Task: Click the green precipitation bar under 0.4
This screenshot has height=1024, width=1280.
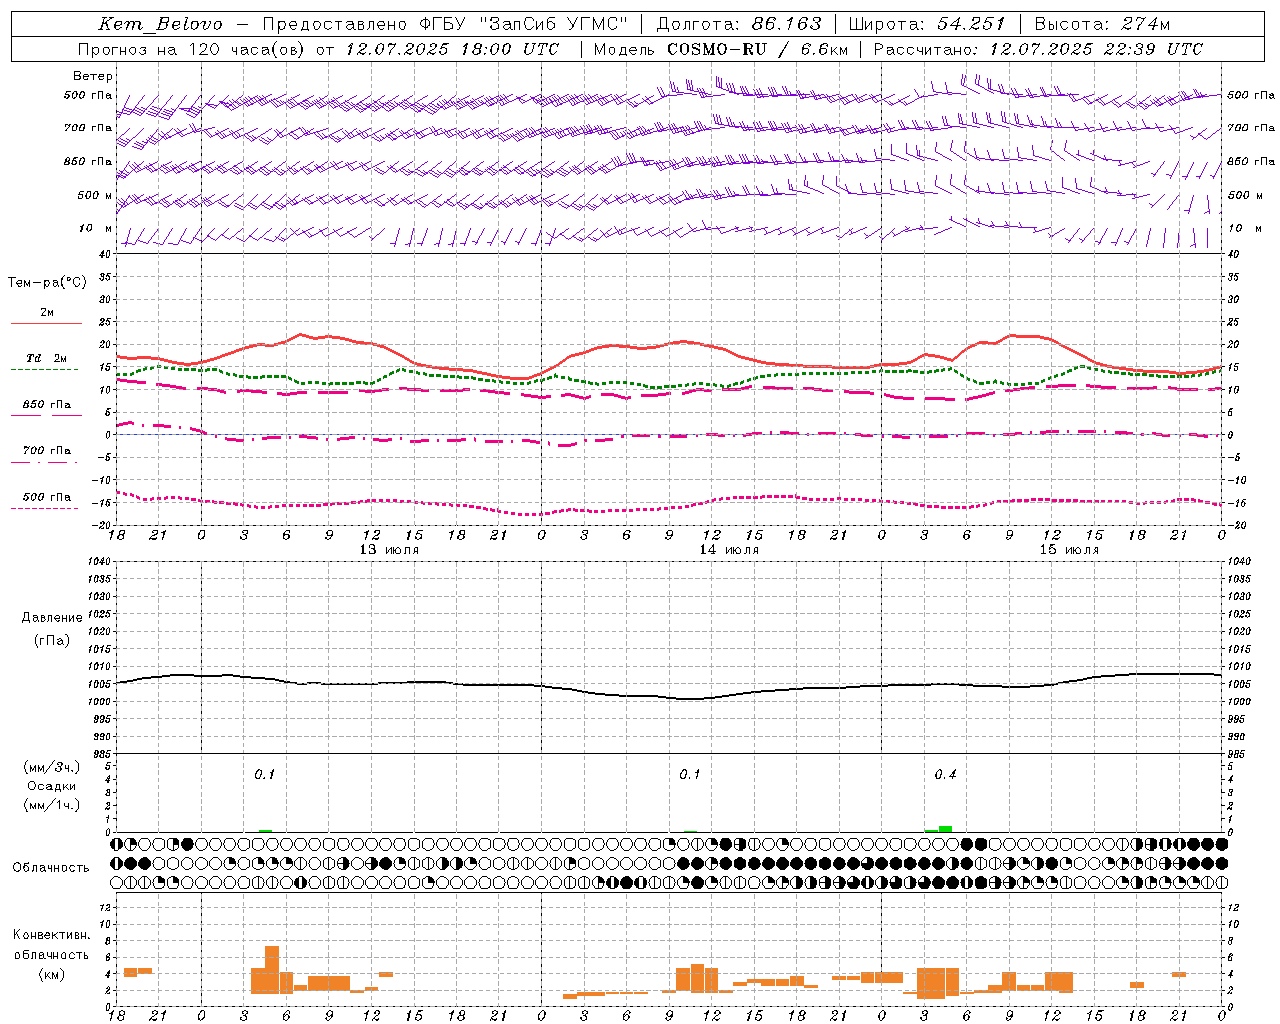Action: 945,829
